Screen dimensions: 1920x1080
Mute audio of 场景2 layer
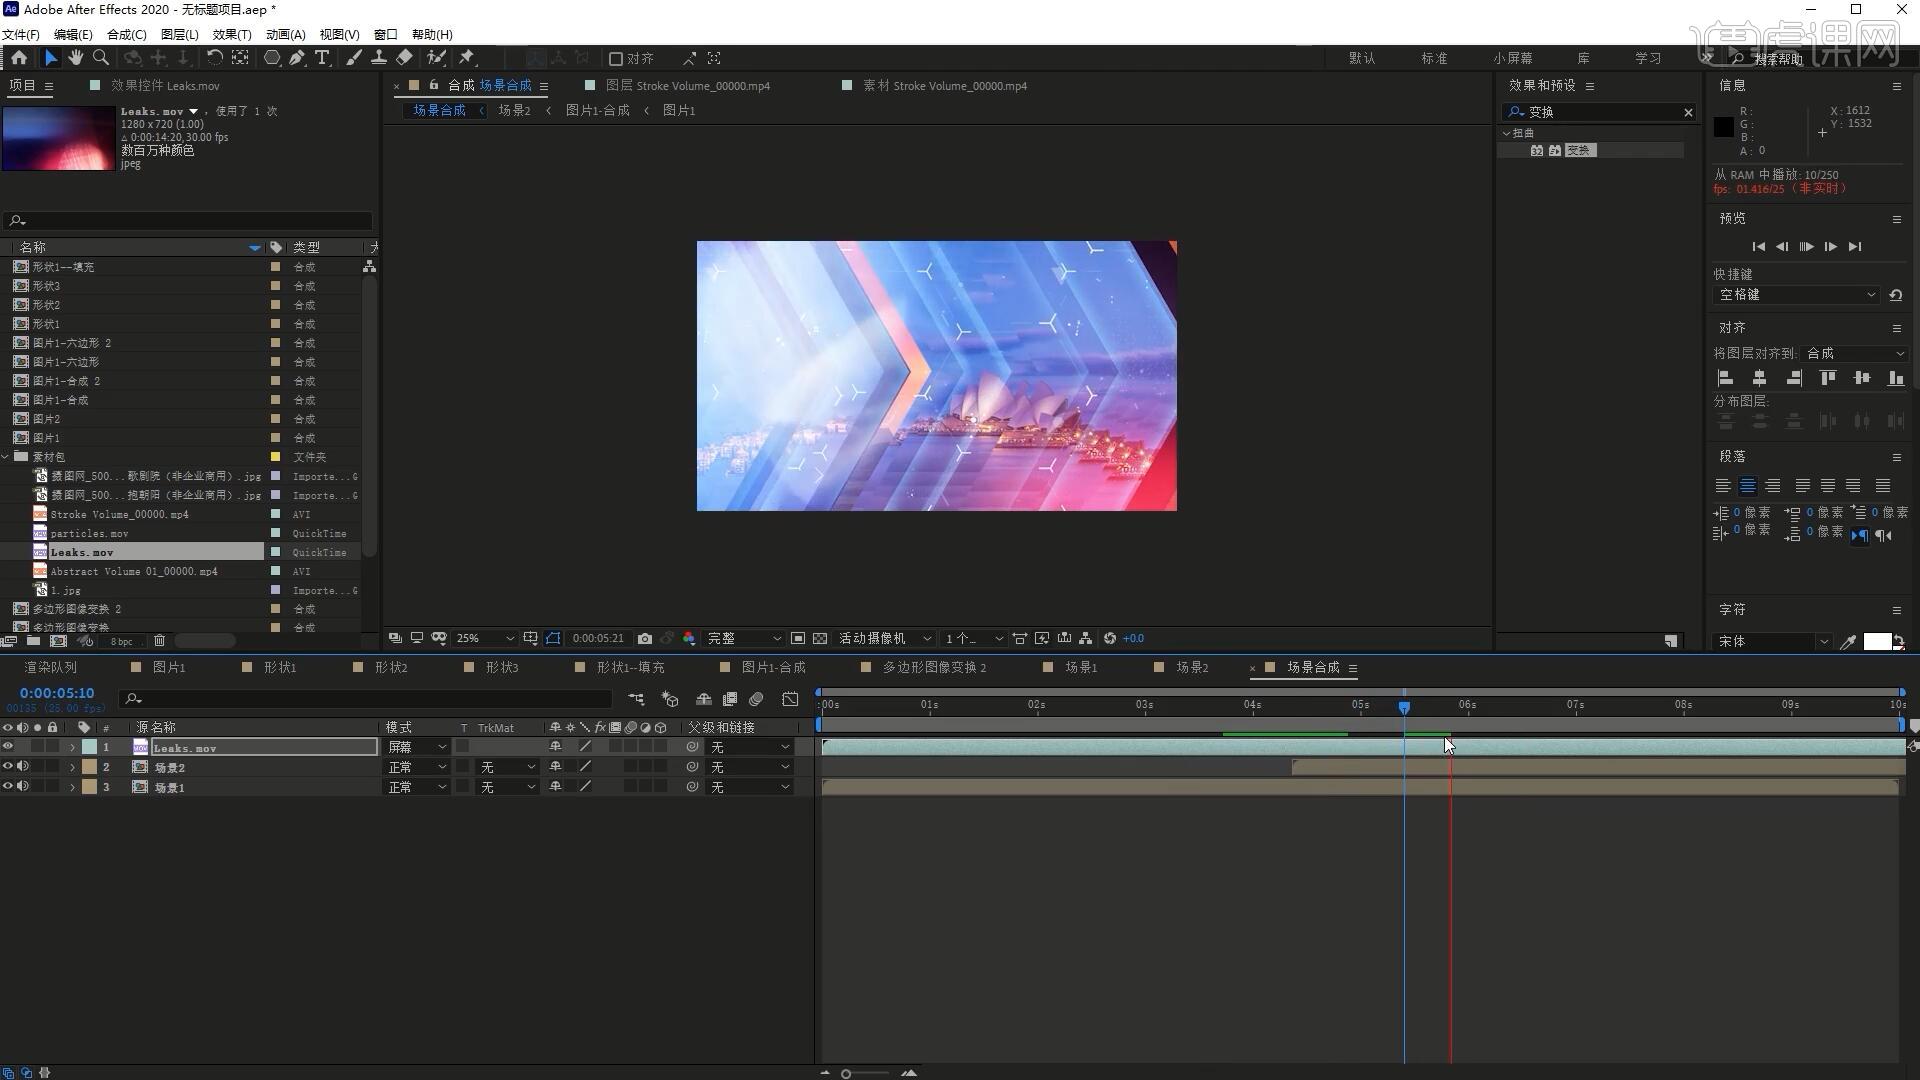[23, 767]
